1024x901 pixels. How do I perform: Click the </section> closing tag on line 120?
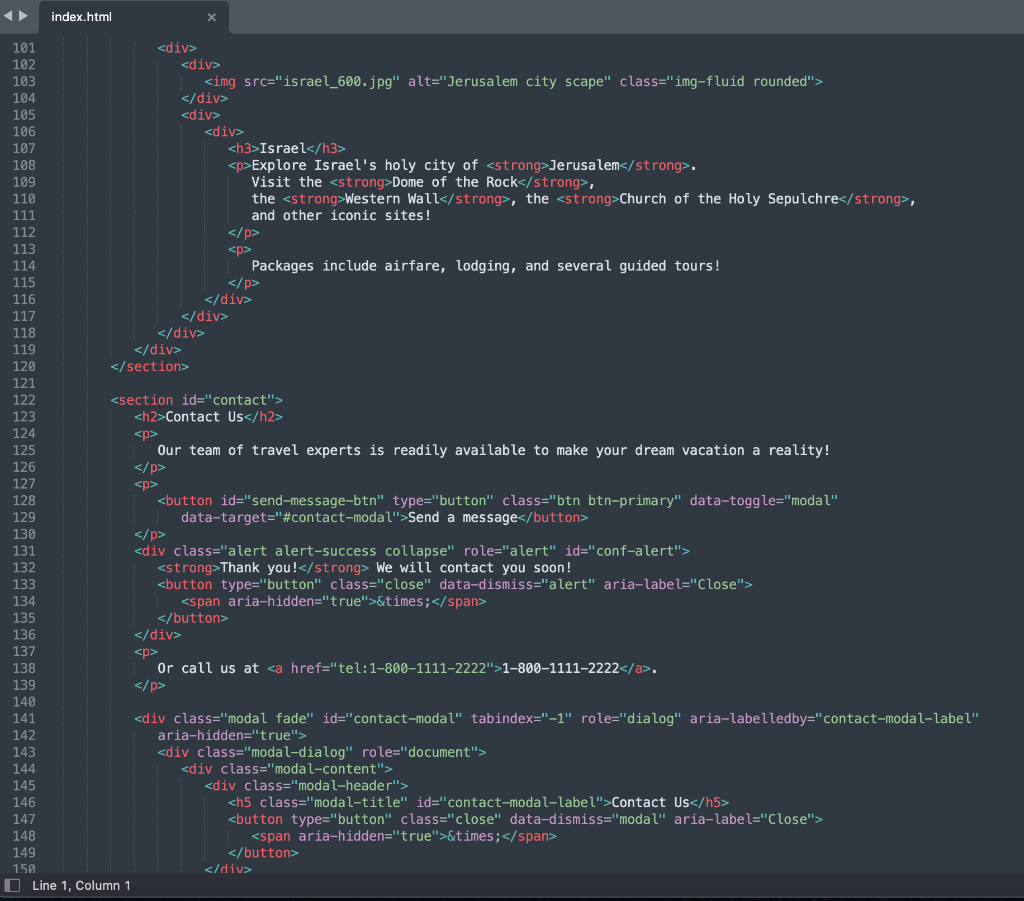click(148, 366)
